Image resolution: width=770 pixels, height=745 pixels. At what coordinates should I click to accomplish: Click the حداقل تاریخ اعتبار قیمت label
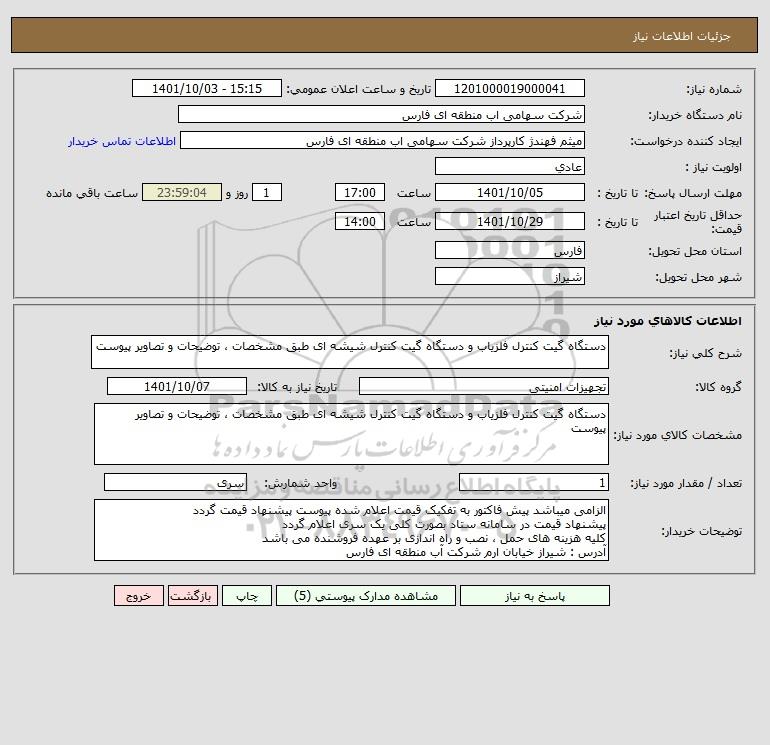698,222
